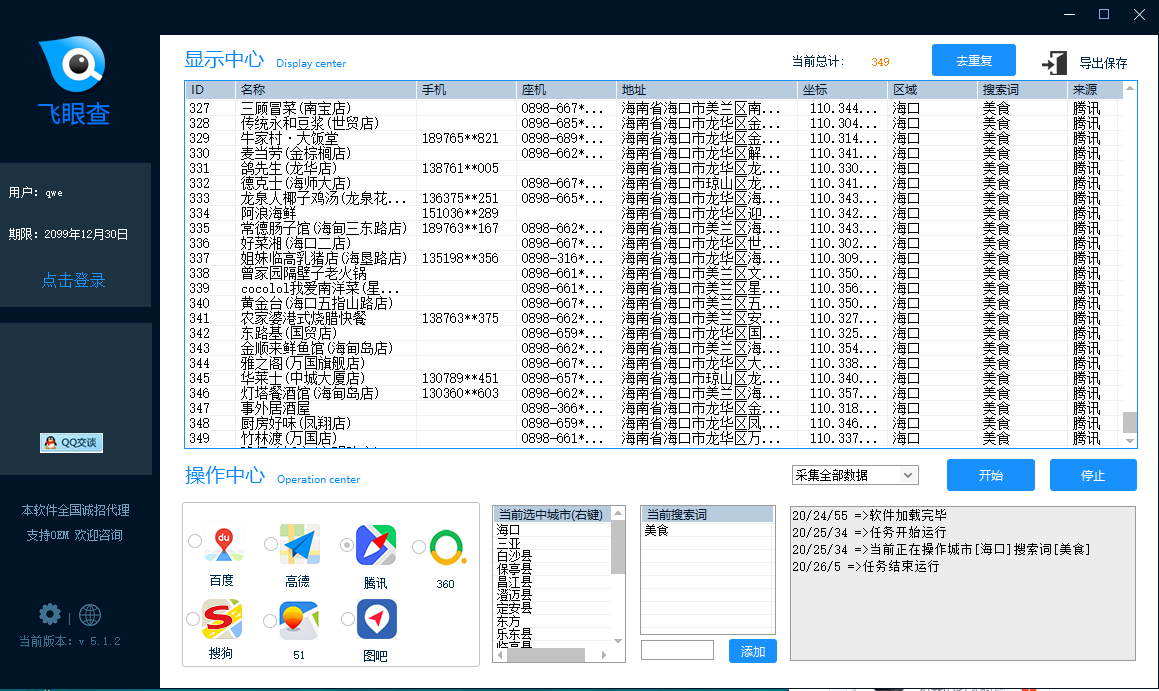Click the 51 map icon
Screen dimensions: 1159x691
click(299, 620)
